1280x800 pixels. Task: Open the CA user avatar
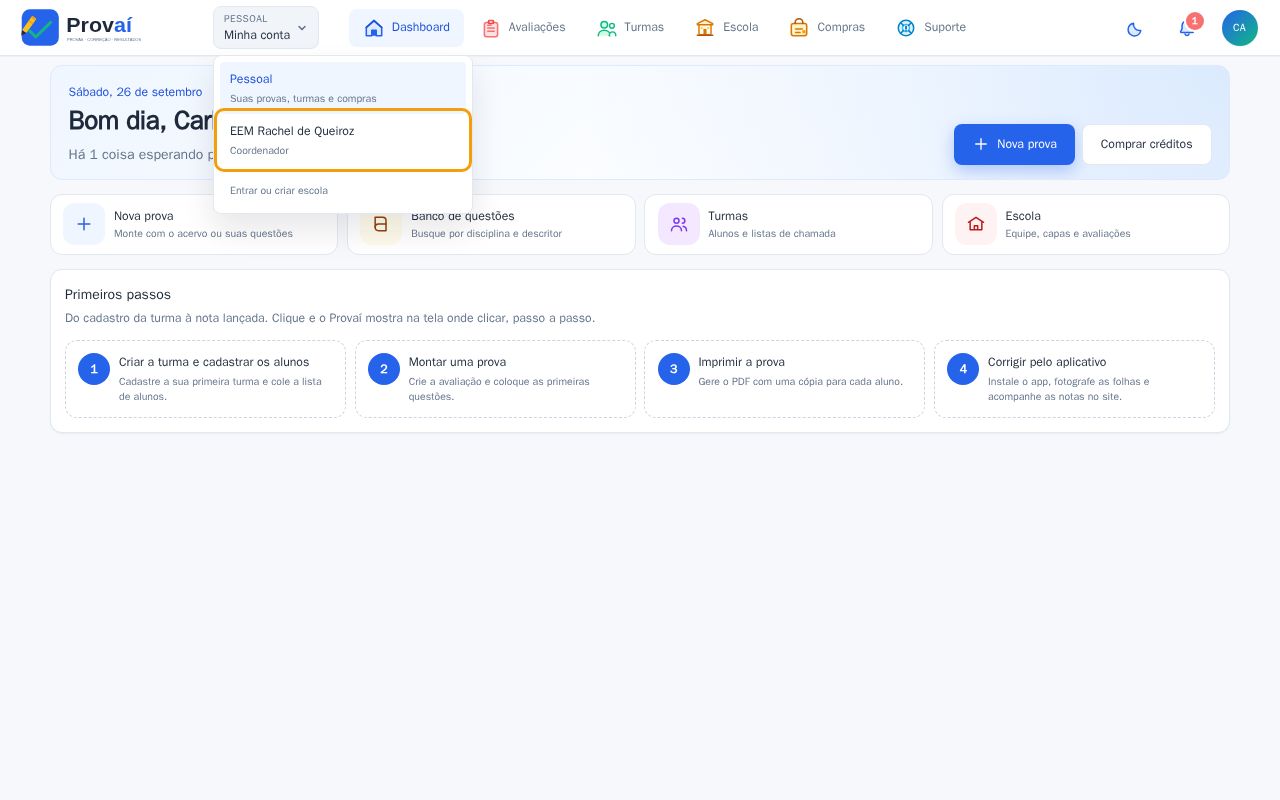[x=1240, y=28]
